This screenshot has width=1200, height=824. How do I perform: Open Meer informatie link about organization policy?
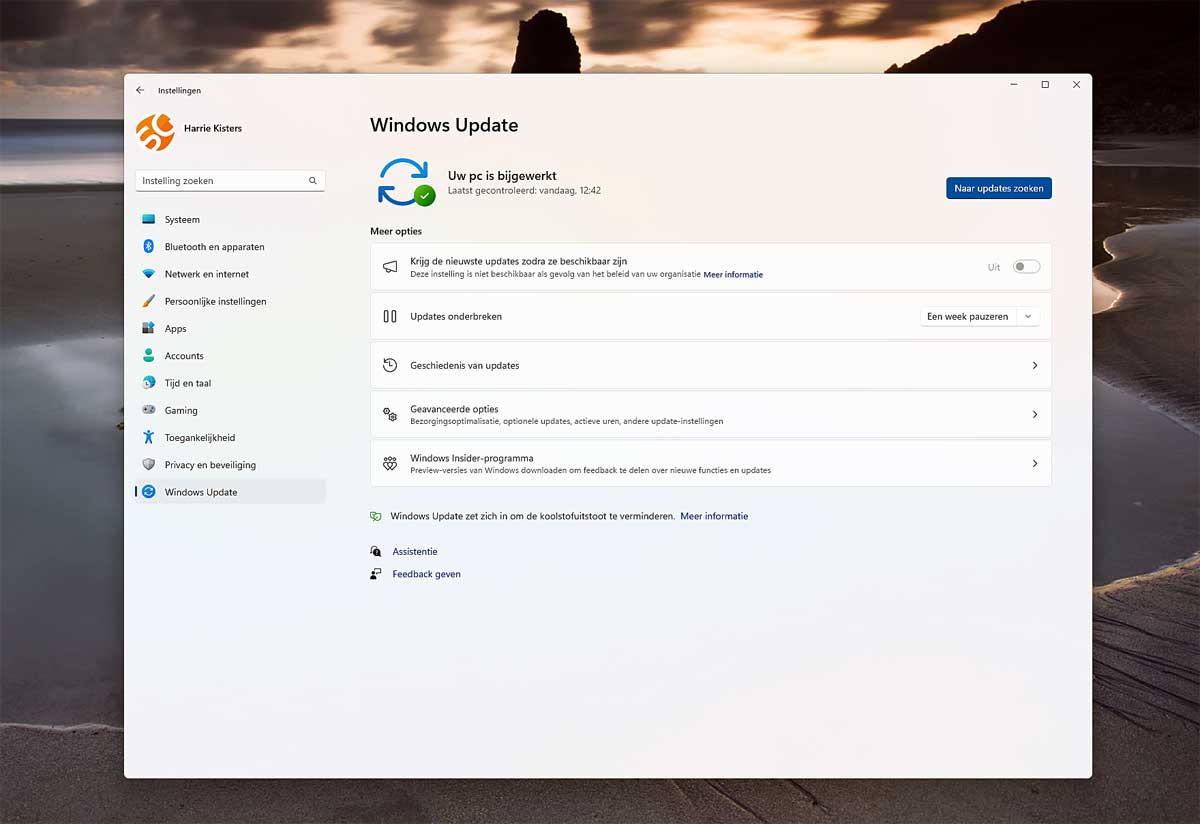pyautogui.click(x=733, y=274)
